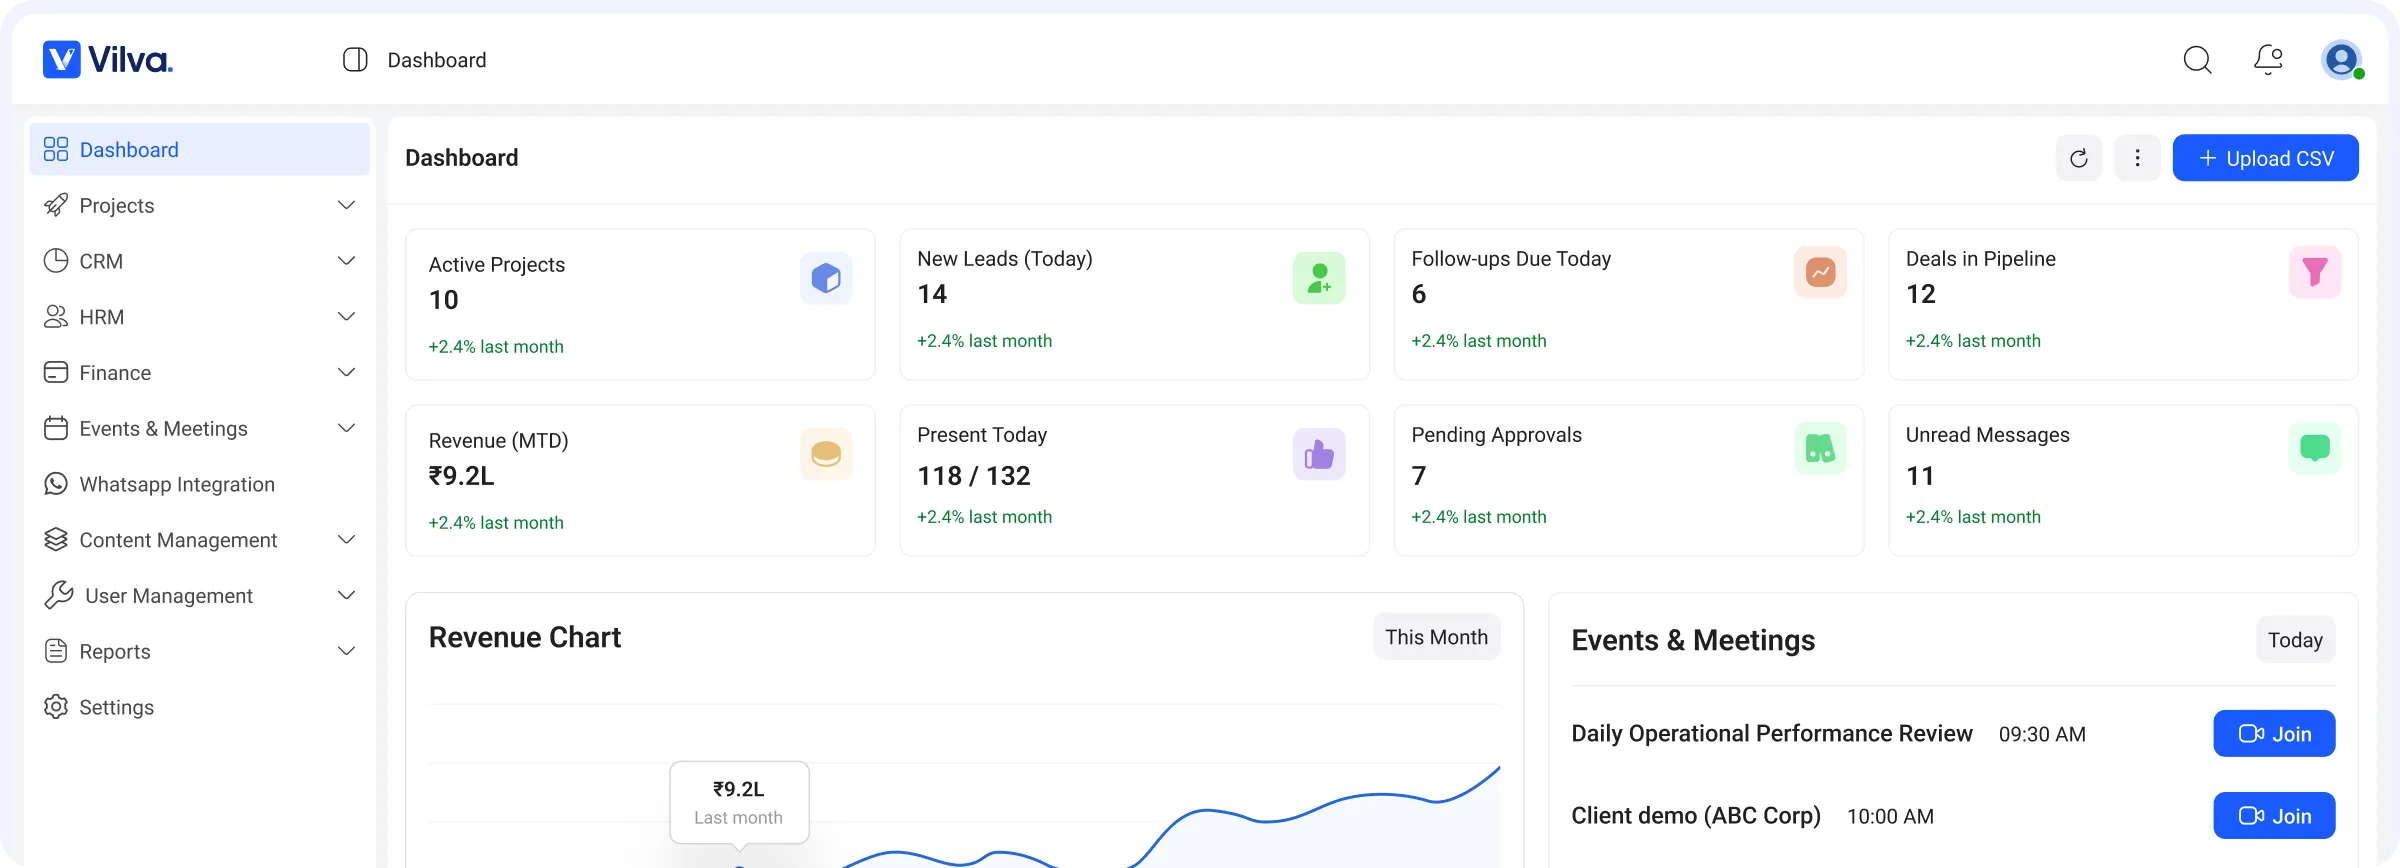This screenshot has width=2400, height=868.
Task: Expand the Projects menu chevron
Action: pos(346,205)
